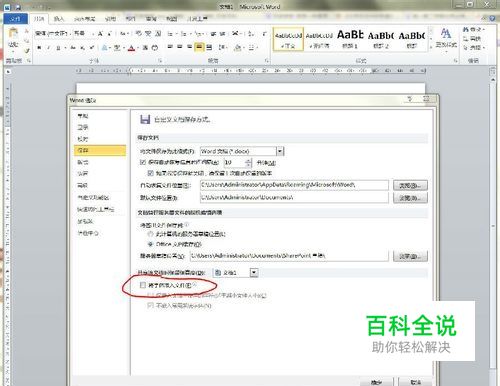This screenshot has height=386, width=500.
Task: Click the Character Border icon
Action: (x=158, y=34)
